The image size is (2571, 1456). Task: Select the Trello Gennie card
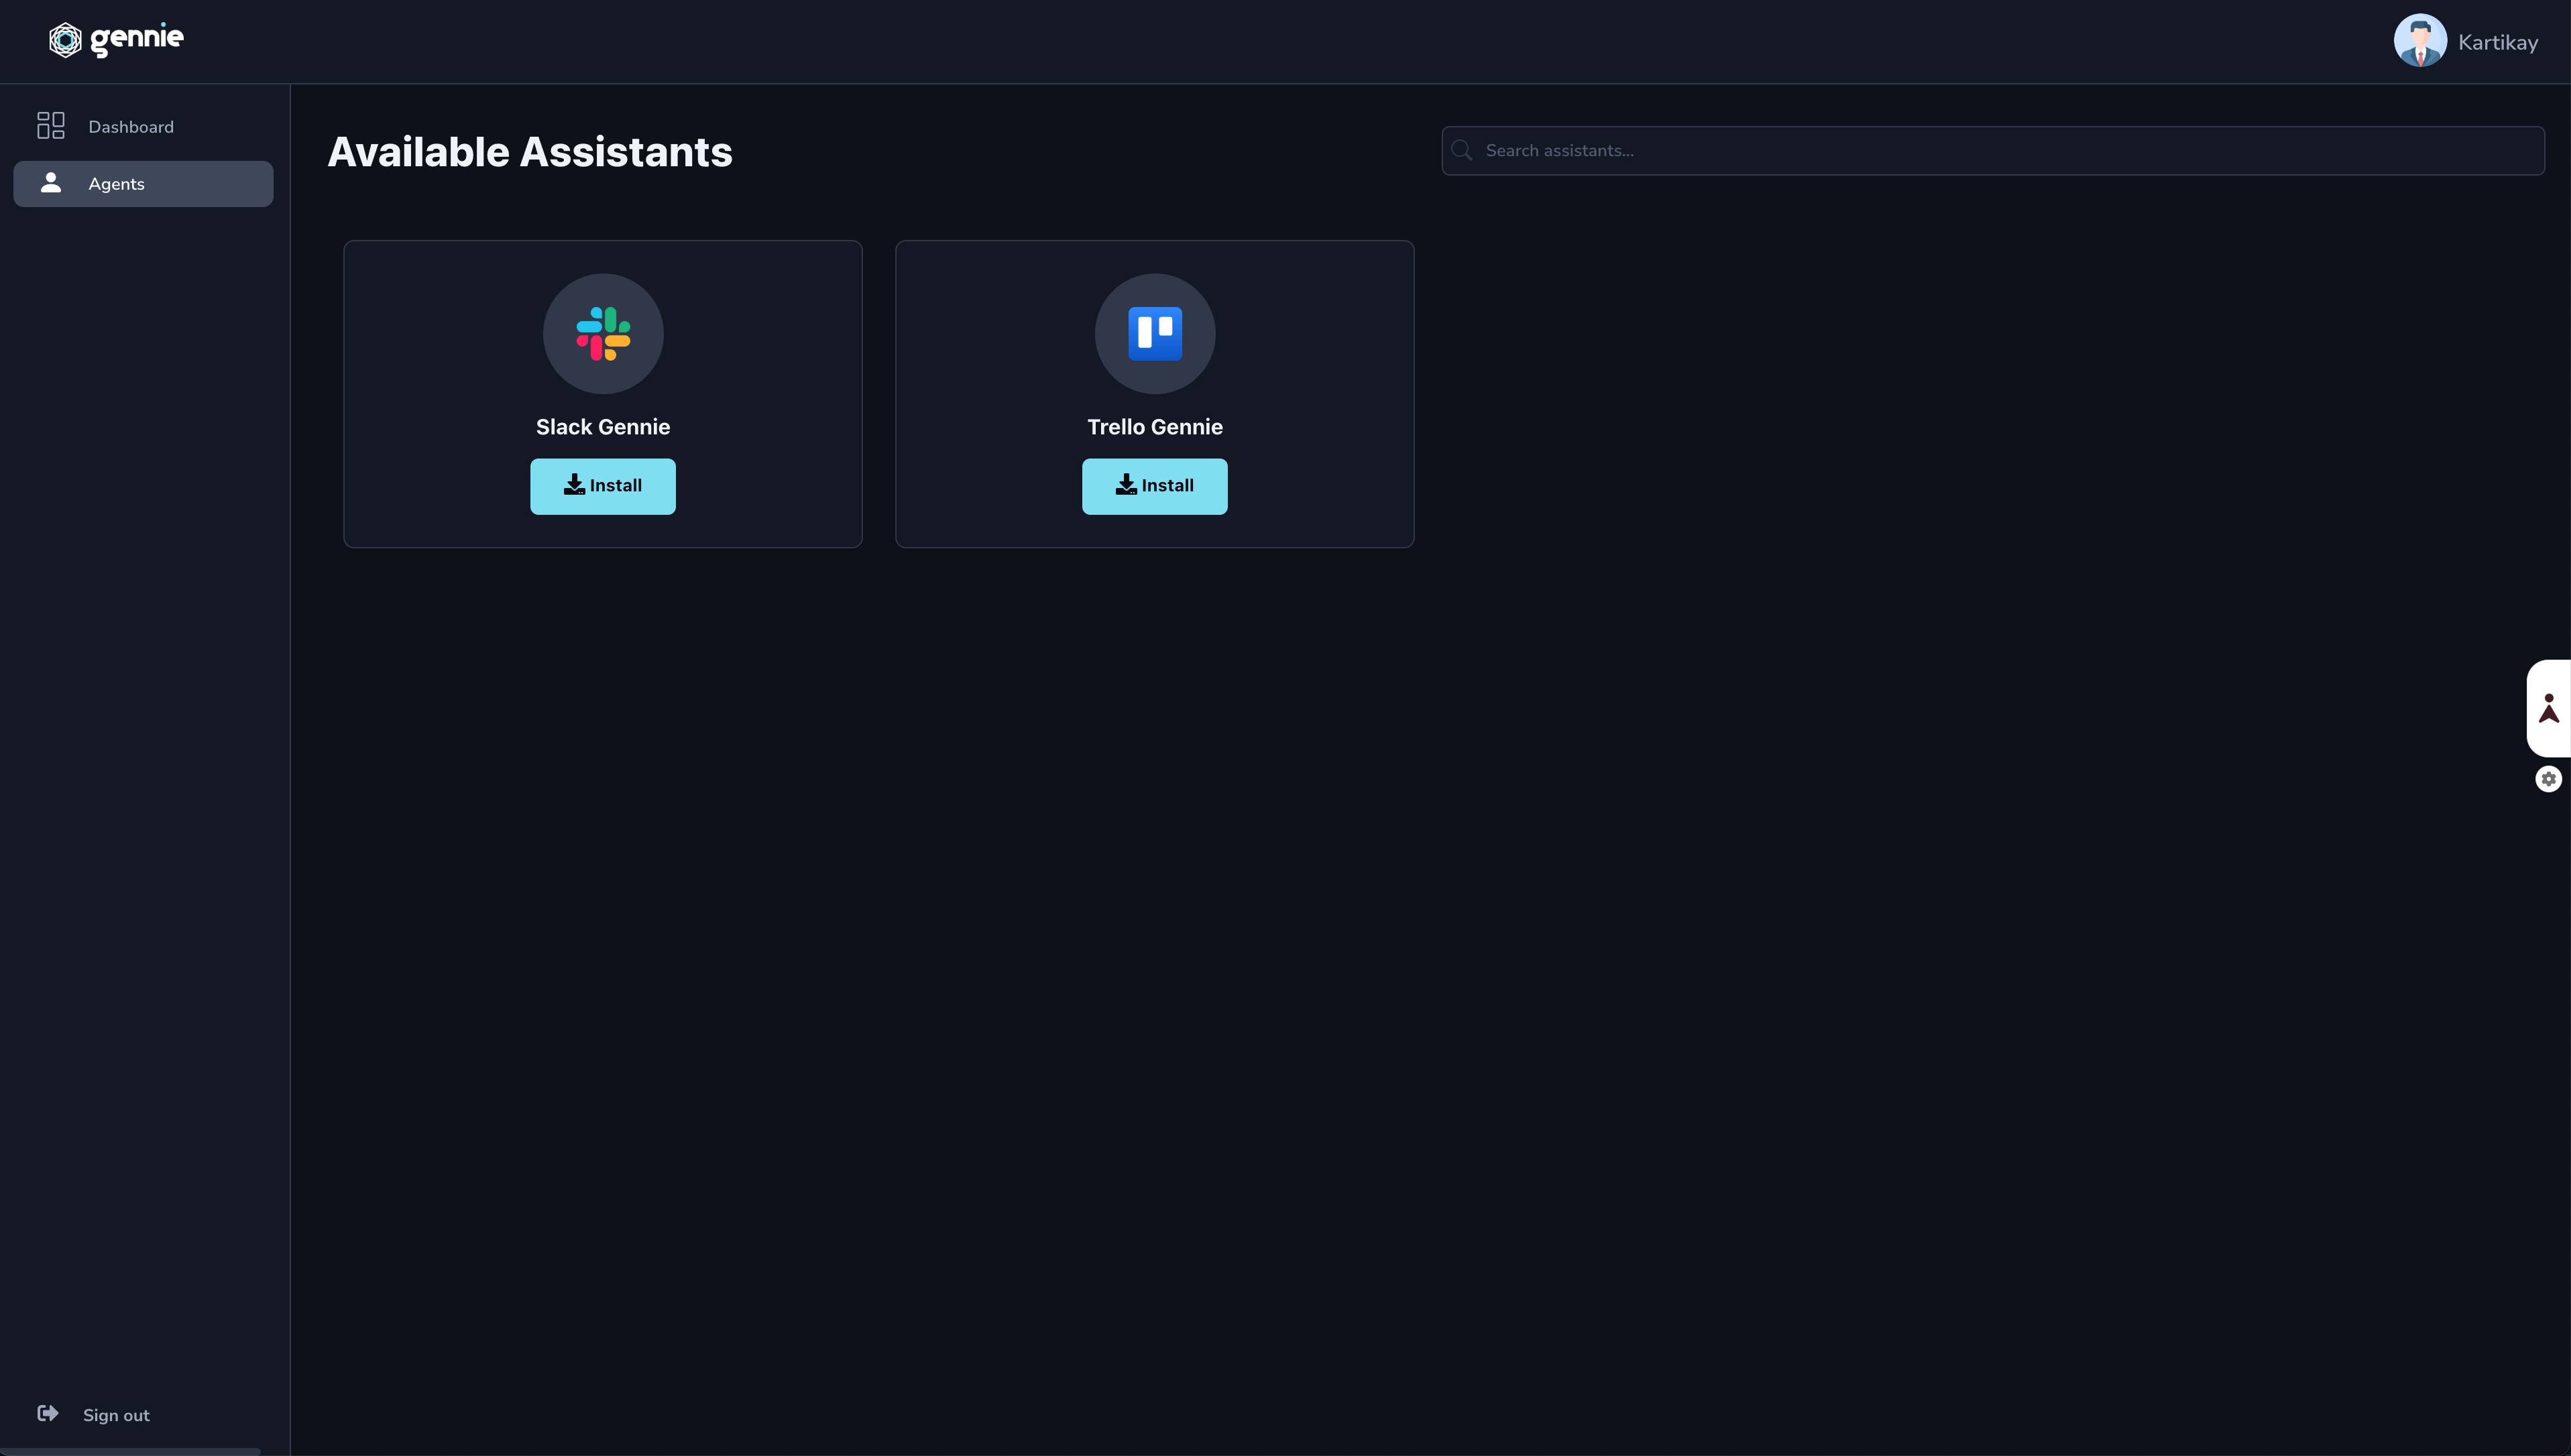pyautogui.click(x=1154, y=393)
